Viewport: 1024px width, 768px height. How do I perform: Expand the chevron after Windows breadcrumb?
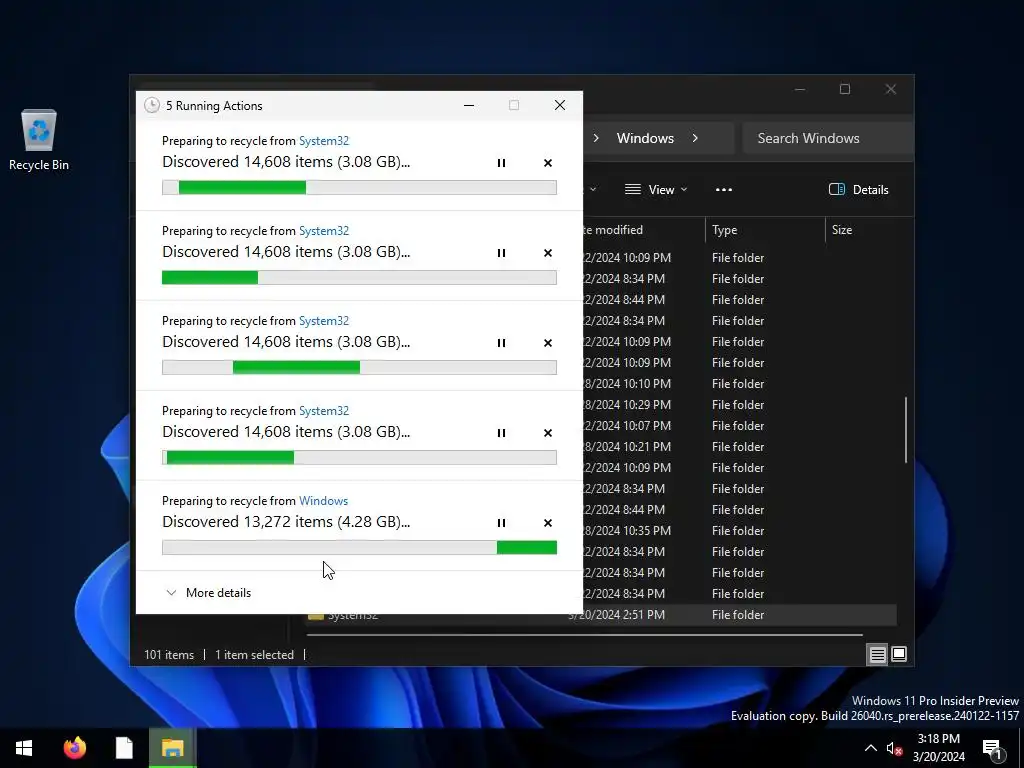[x=695, y=138]
